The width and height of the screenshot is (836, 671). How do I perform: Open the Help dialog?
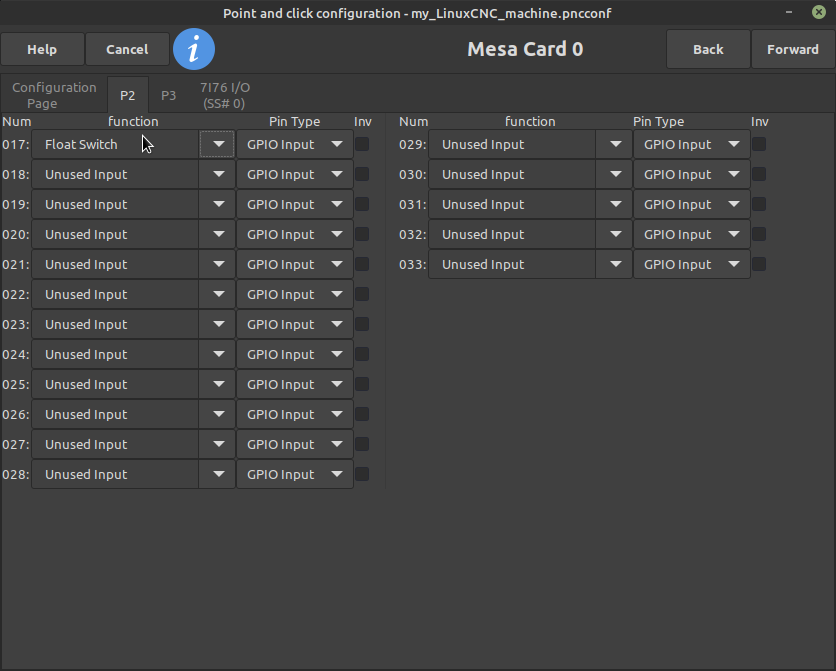(42, 49)
